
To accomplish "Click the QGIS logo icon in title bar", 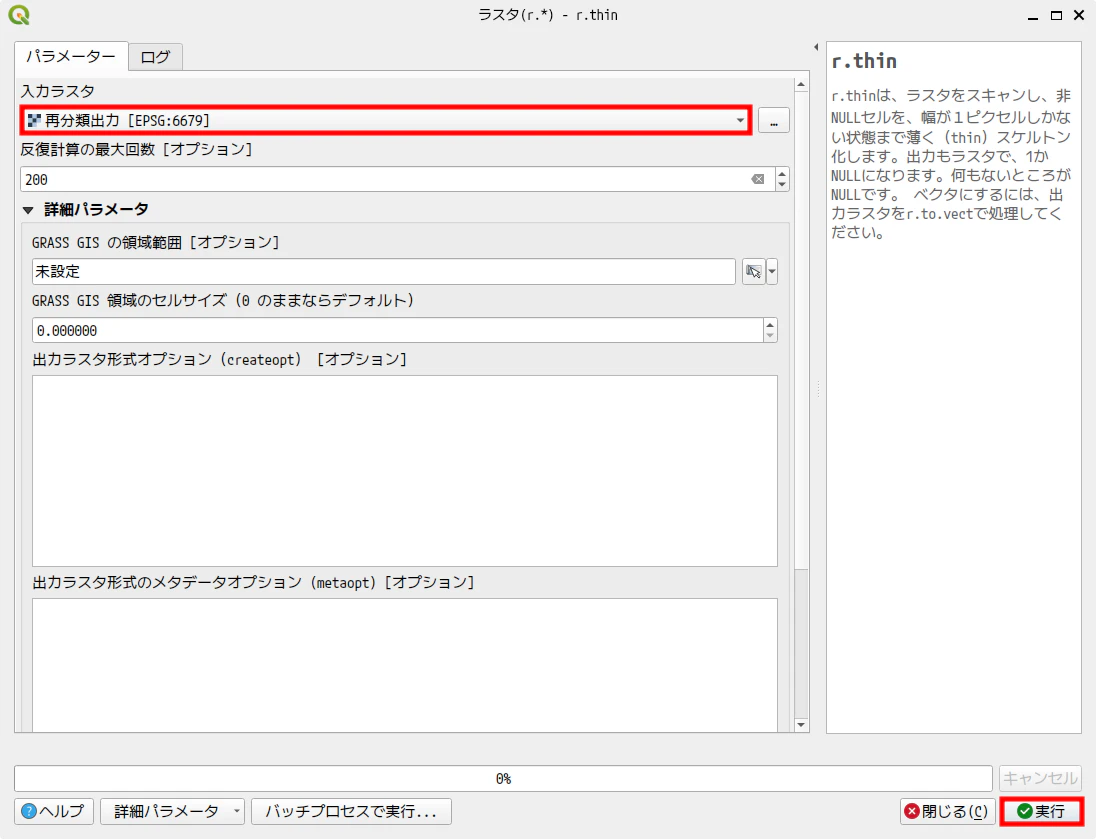I will coord(19,15).
